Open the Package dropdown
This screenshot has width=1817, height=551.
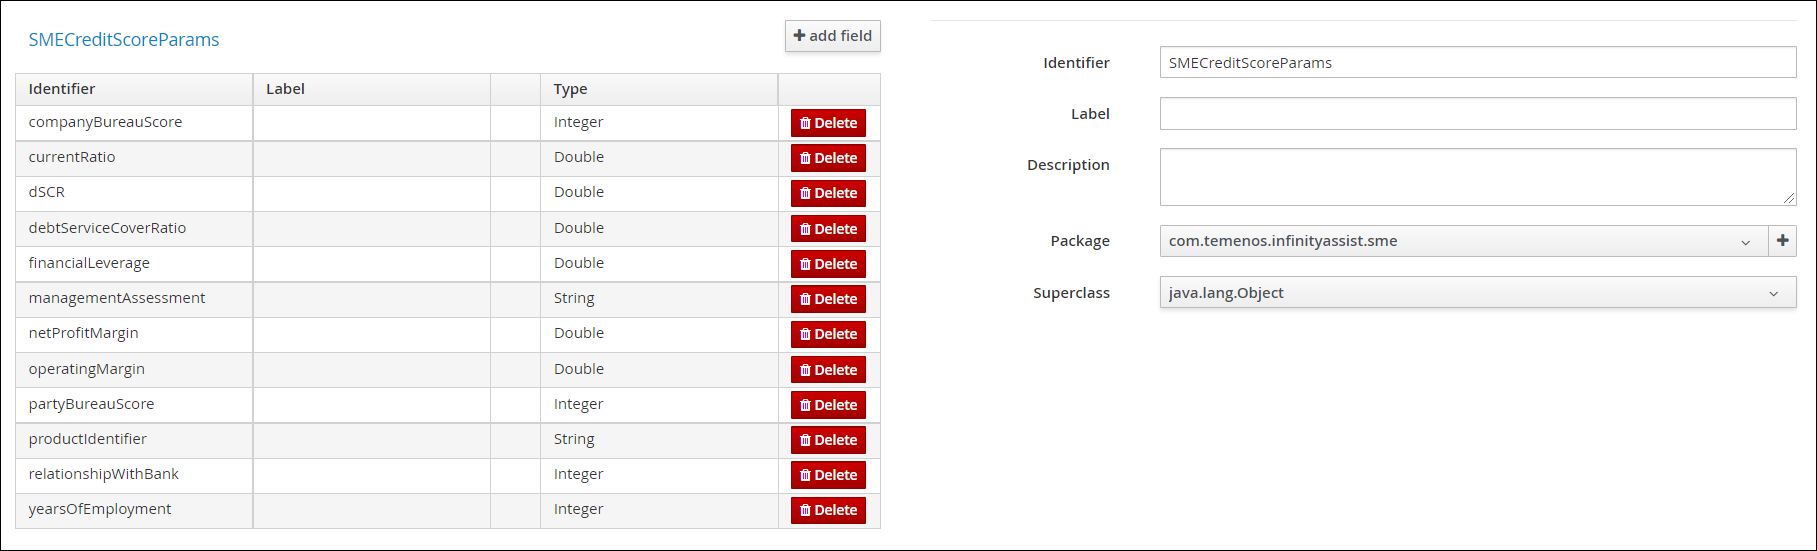tap(1464, 241)
